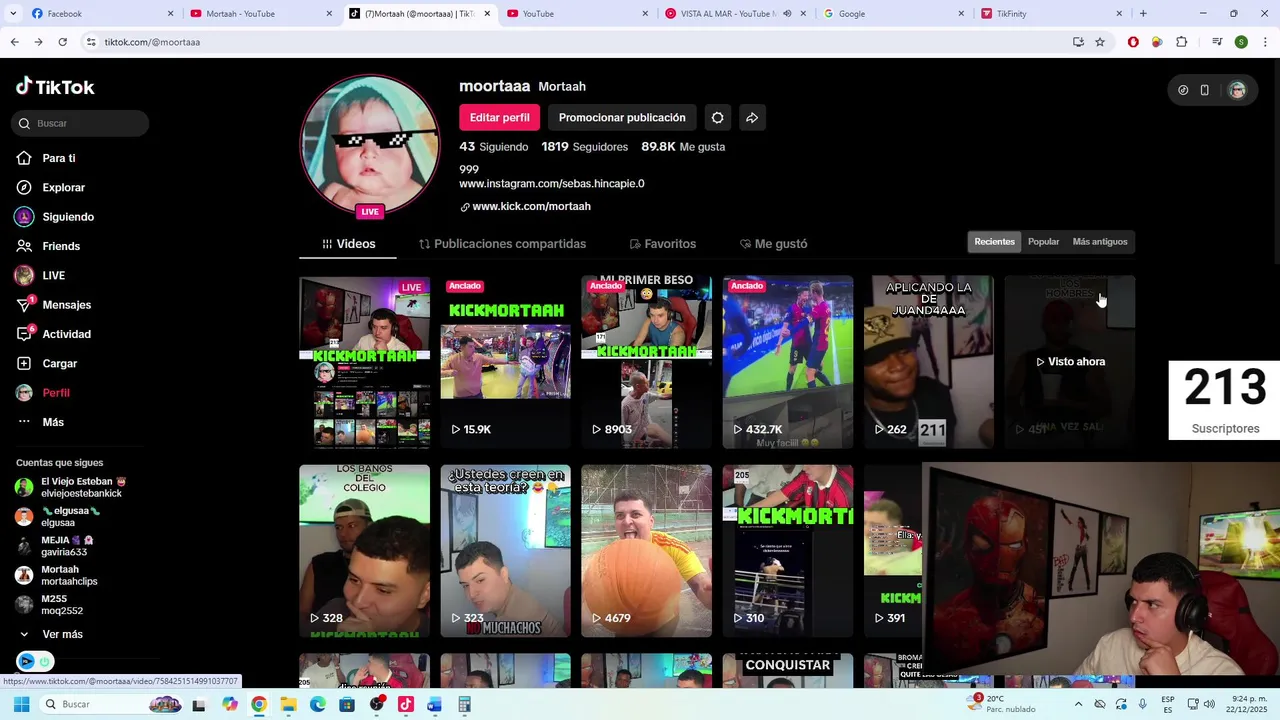Viewport: 1280px width, 720px height.
Task: Open the pinned video with 432.7K views
Action: click(788, 362)
